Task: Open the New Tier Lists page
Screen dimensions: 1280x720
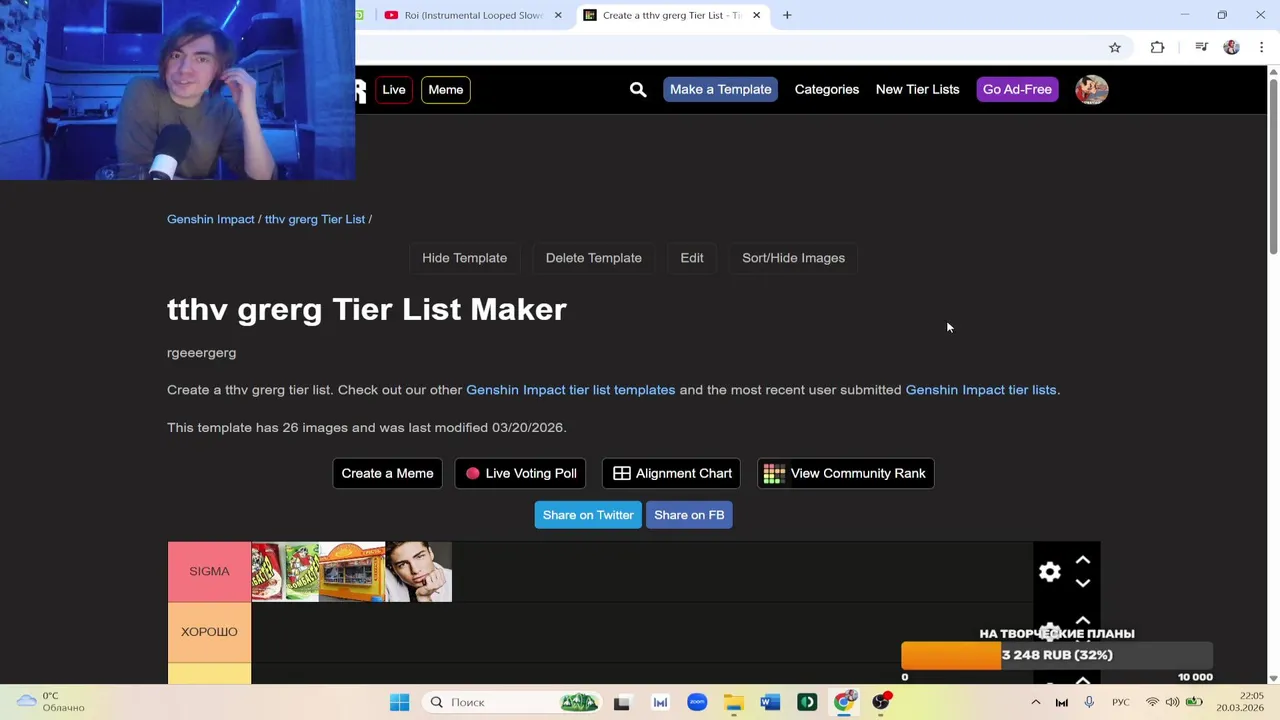Action: tap(917, 90)
